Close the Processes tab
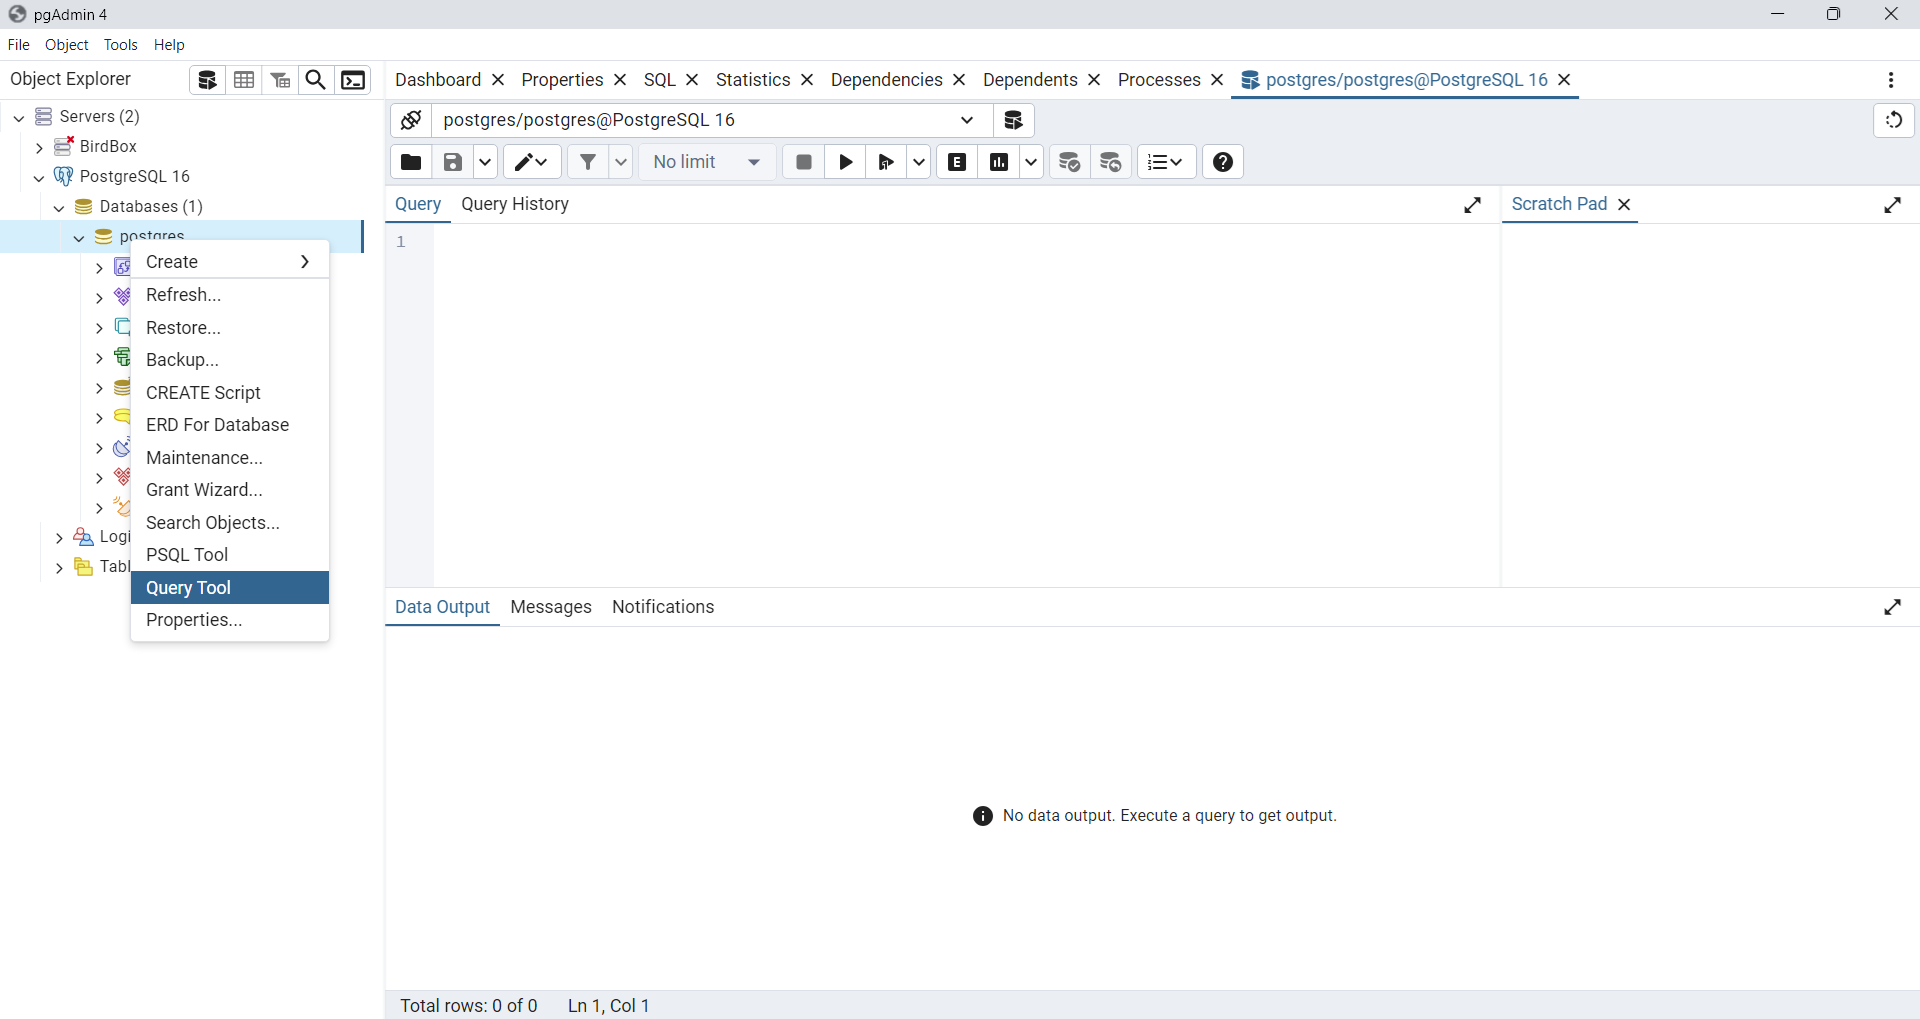1920x1019 pixels. tap(1217, 80)
